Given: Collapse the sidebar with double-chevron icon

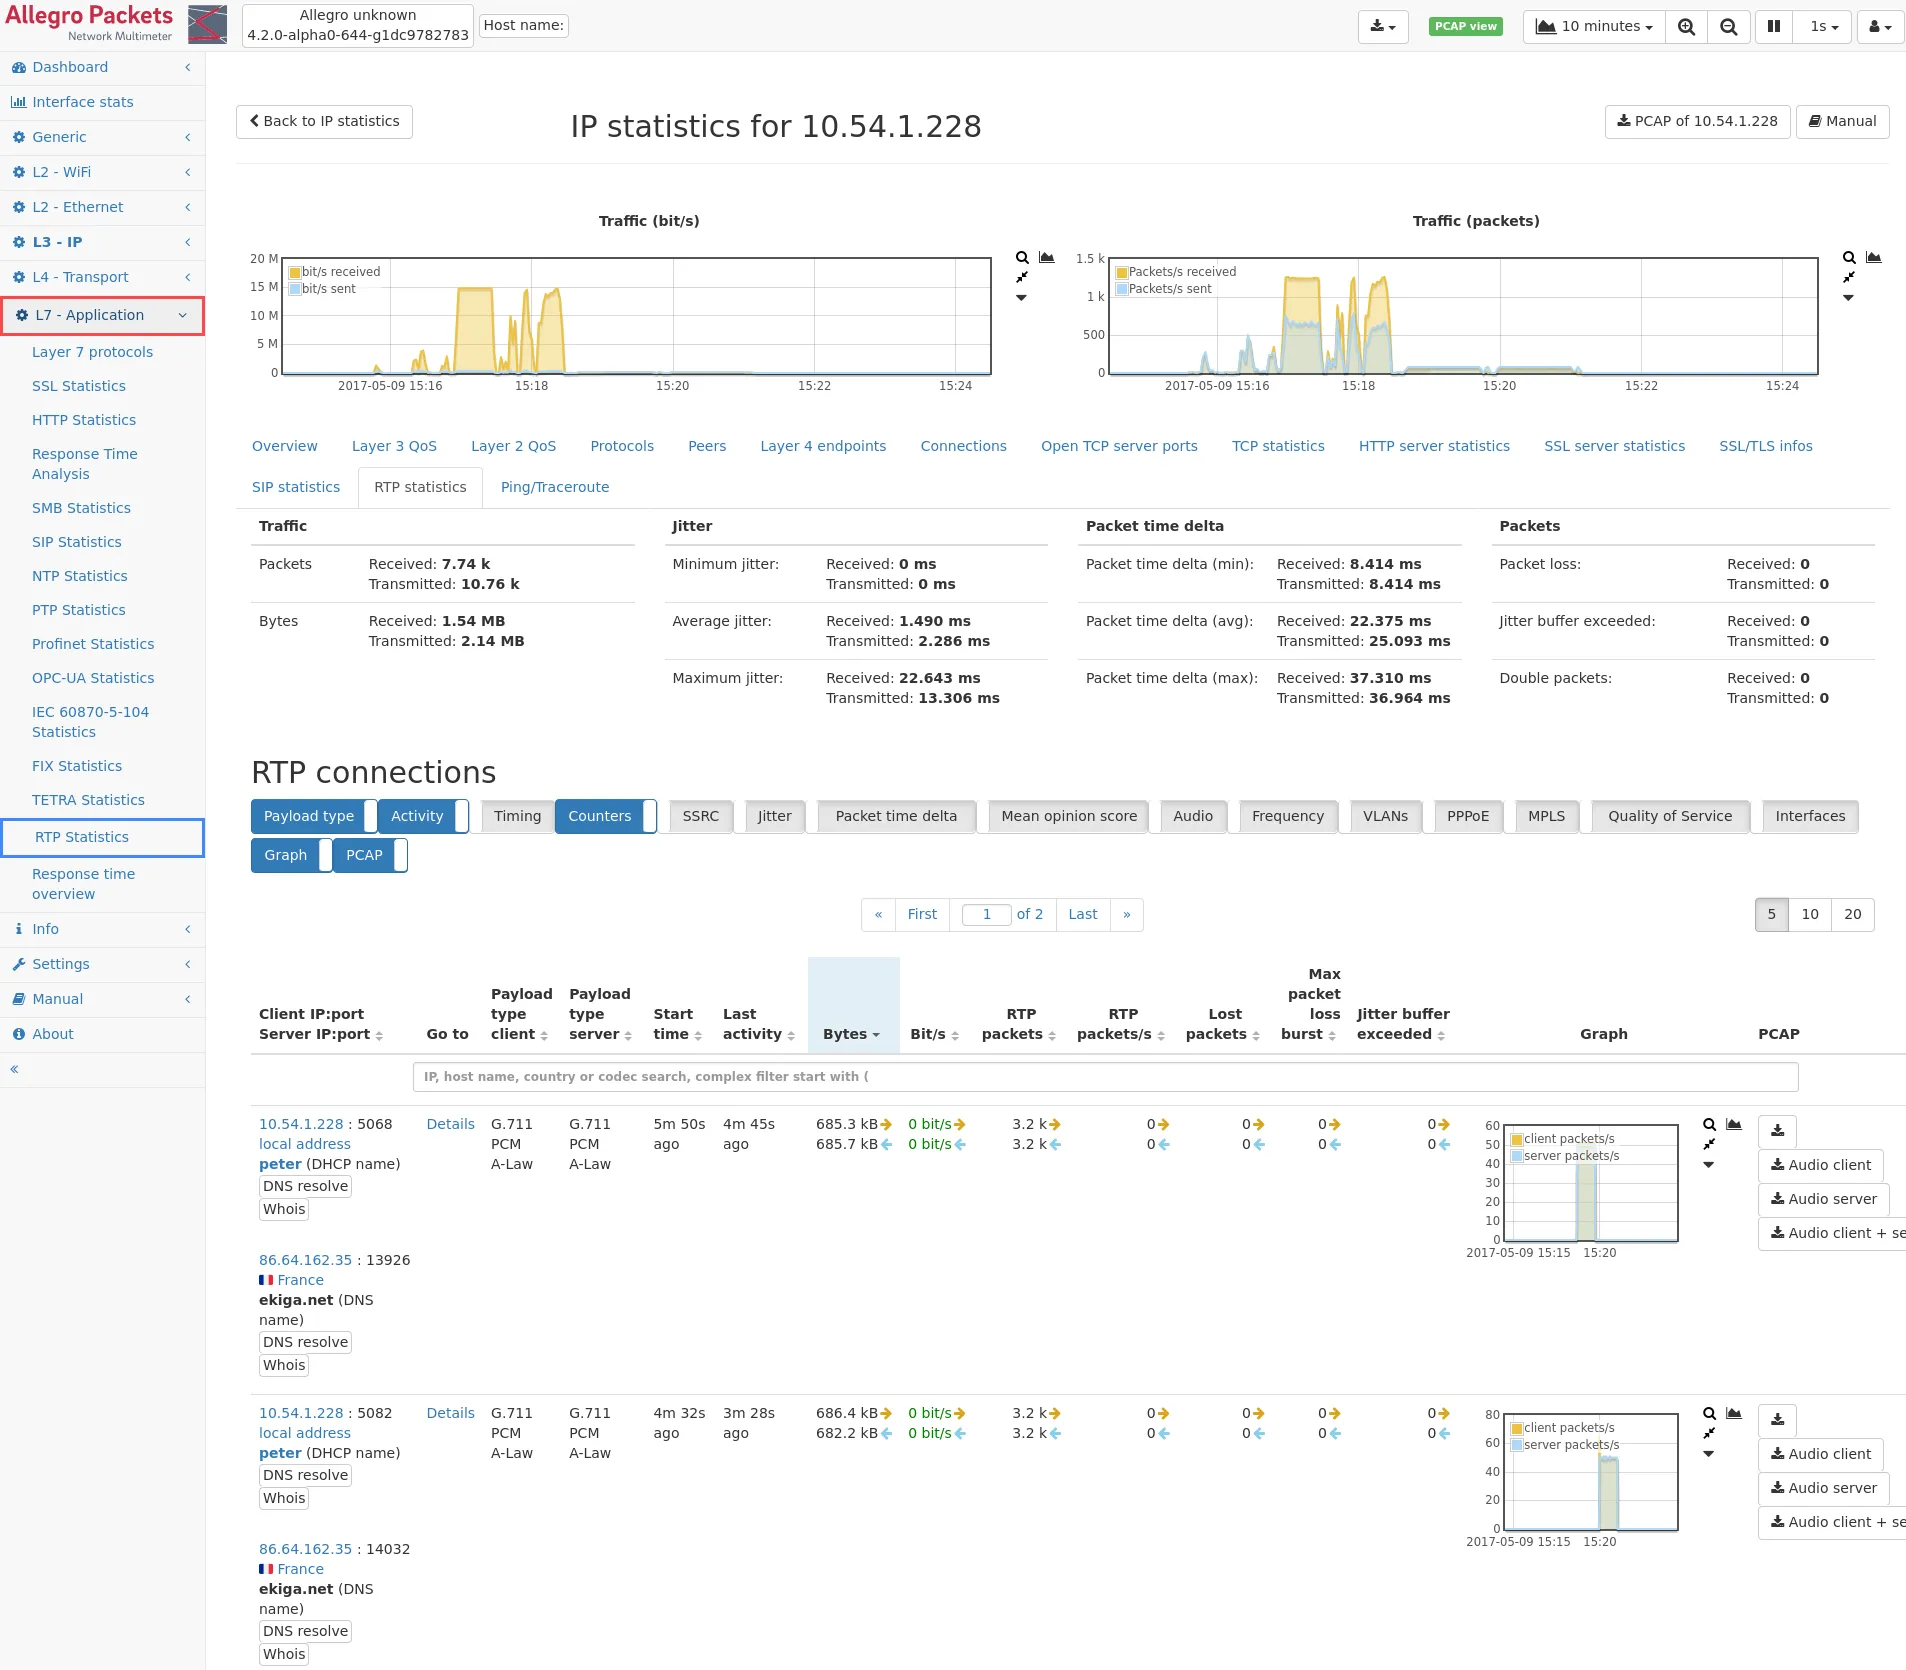Looking at the screenshot, I should (15, 1069).
